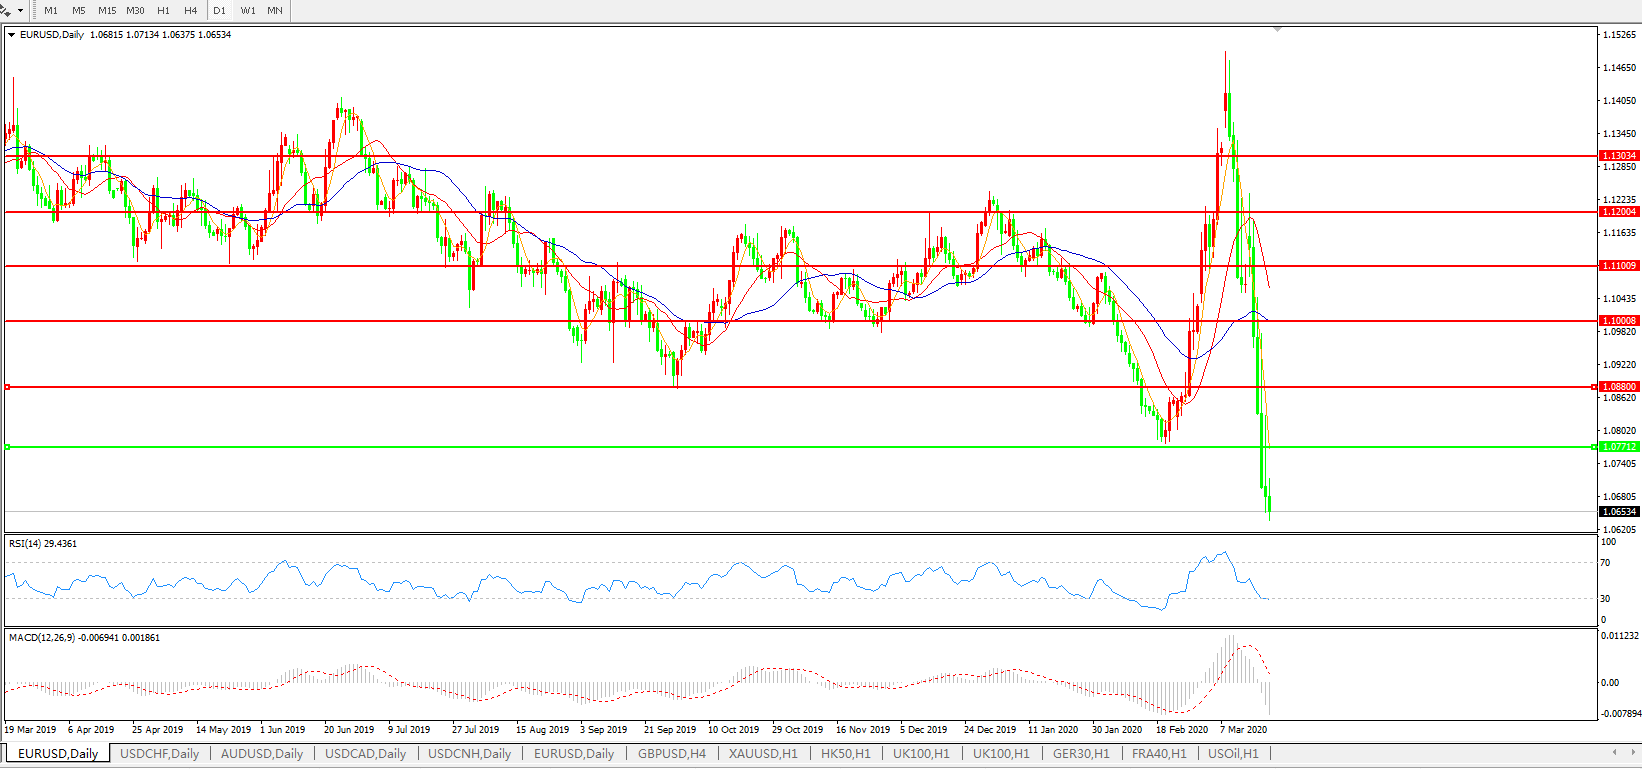Click the gray chart shift triangle marker
This screenshot has height=769, width=1642.
(x=1277, y=30)
